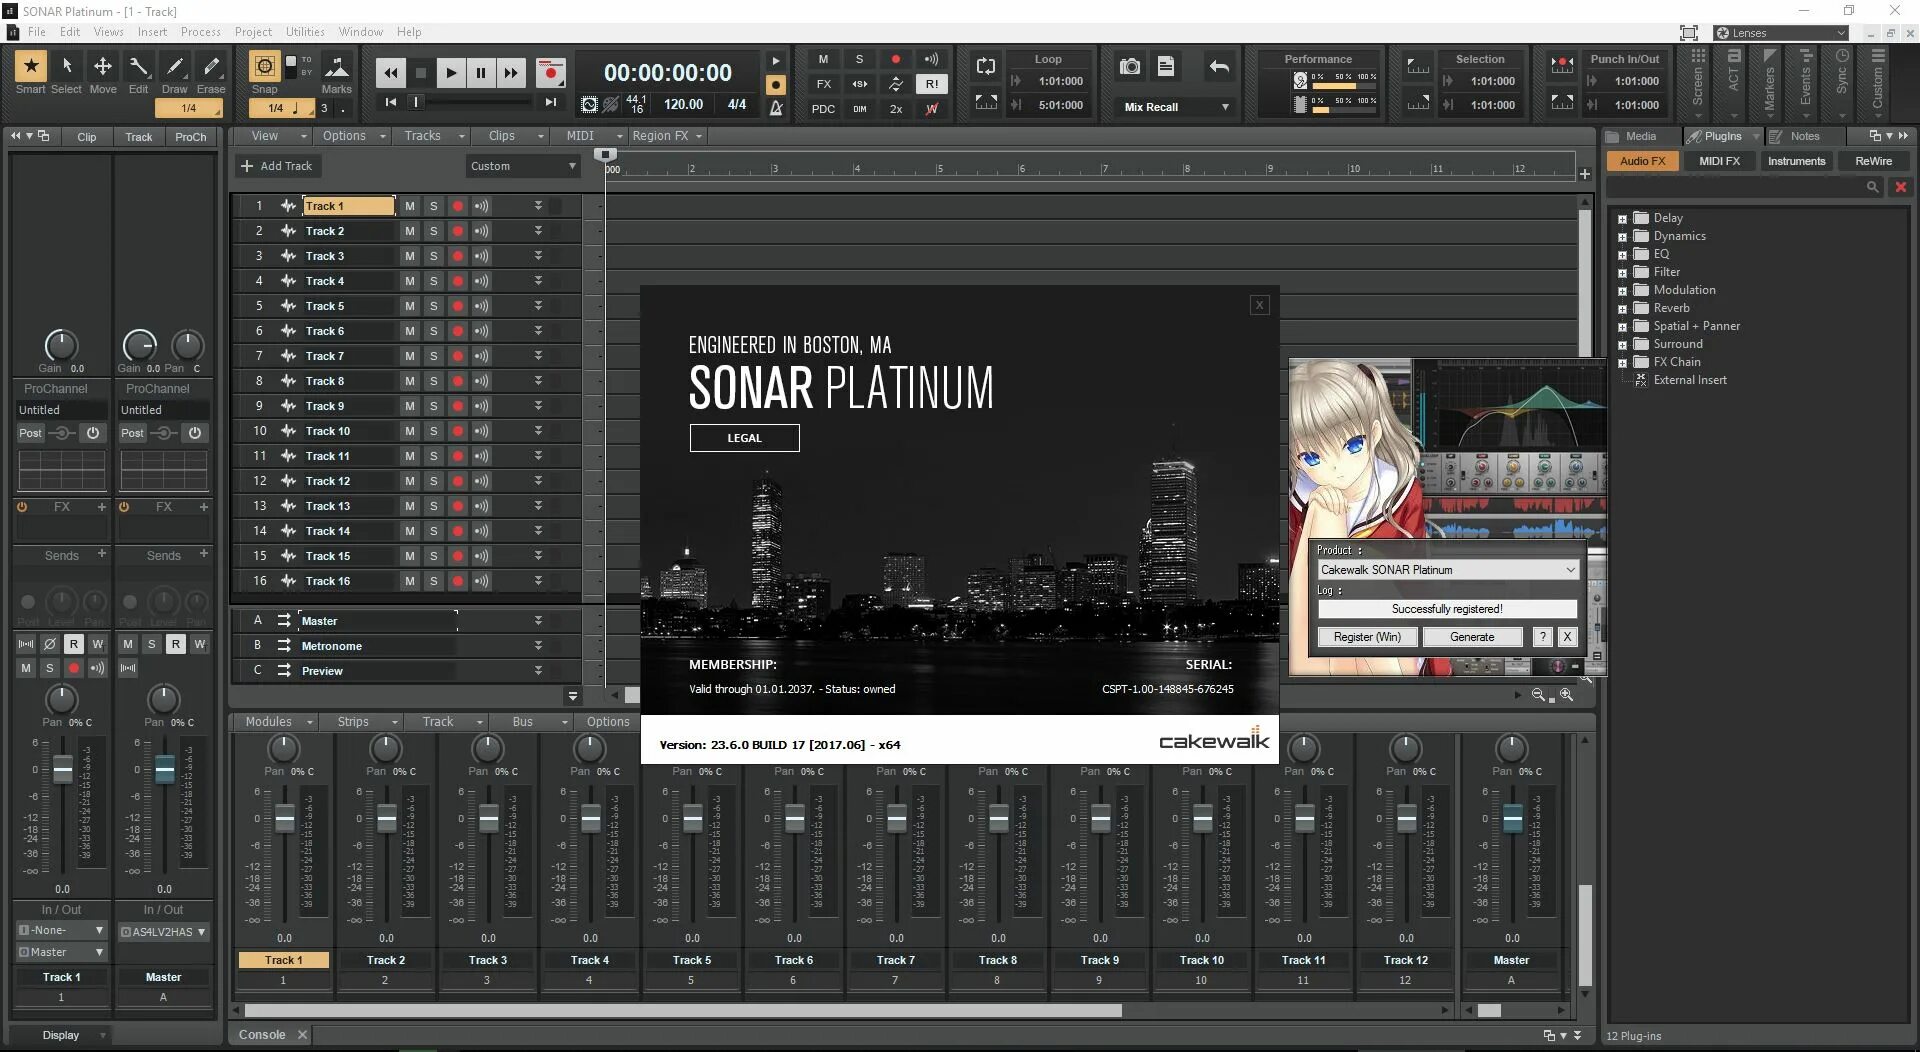
Task: Close the SONAR Platinum about dialog
Action: [x=1259, y=305]
